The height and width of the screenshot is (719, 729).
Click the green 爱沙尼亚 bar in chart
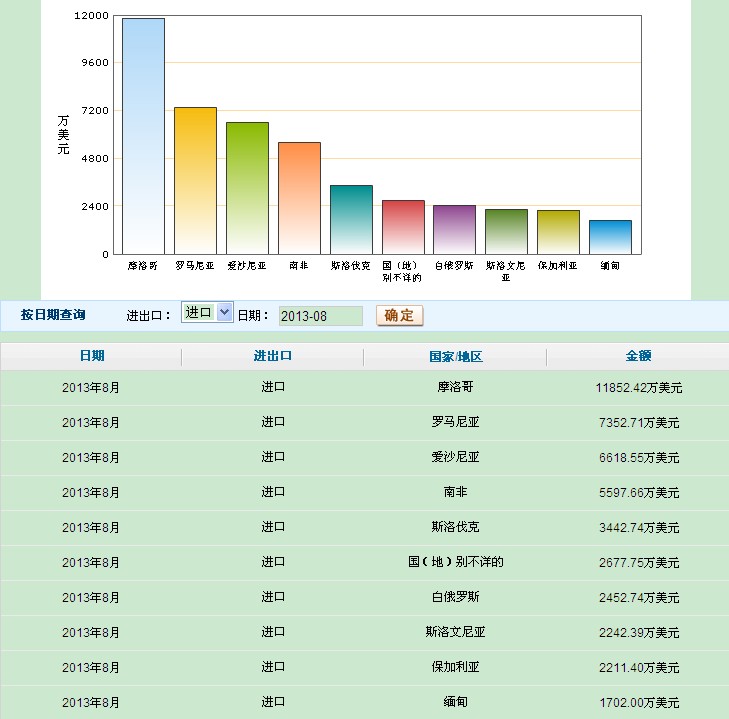pos(247,188)
